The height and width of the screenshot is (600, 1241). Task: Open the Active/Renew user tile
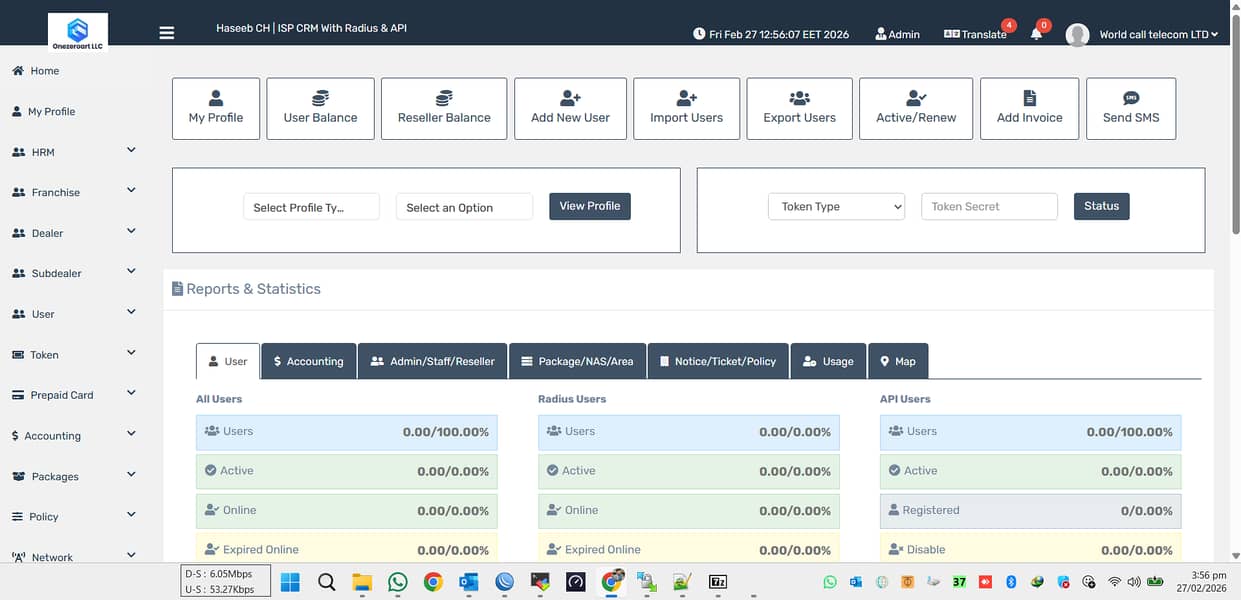pos(916,108)
